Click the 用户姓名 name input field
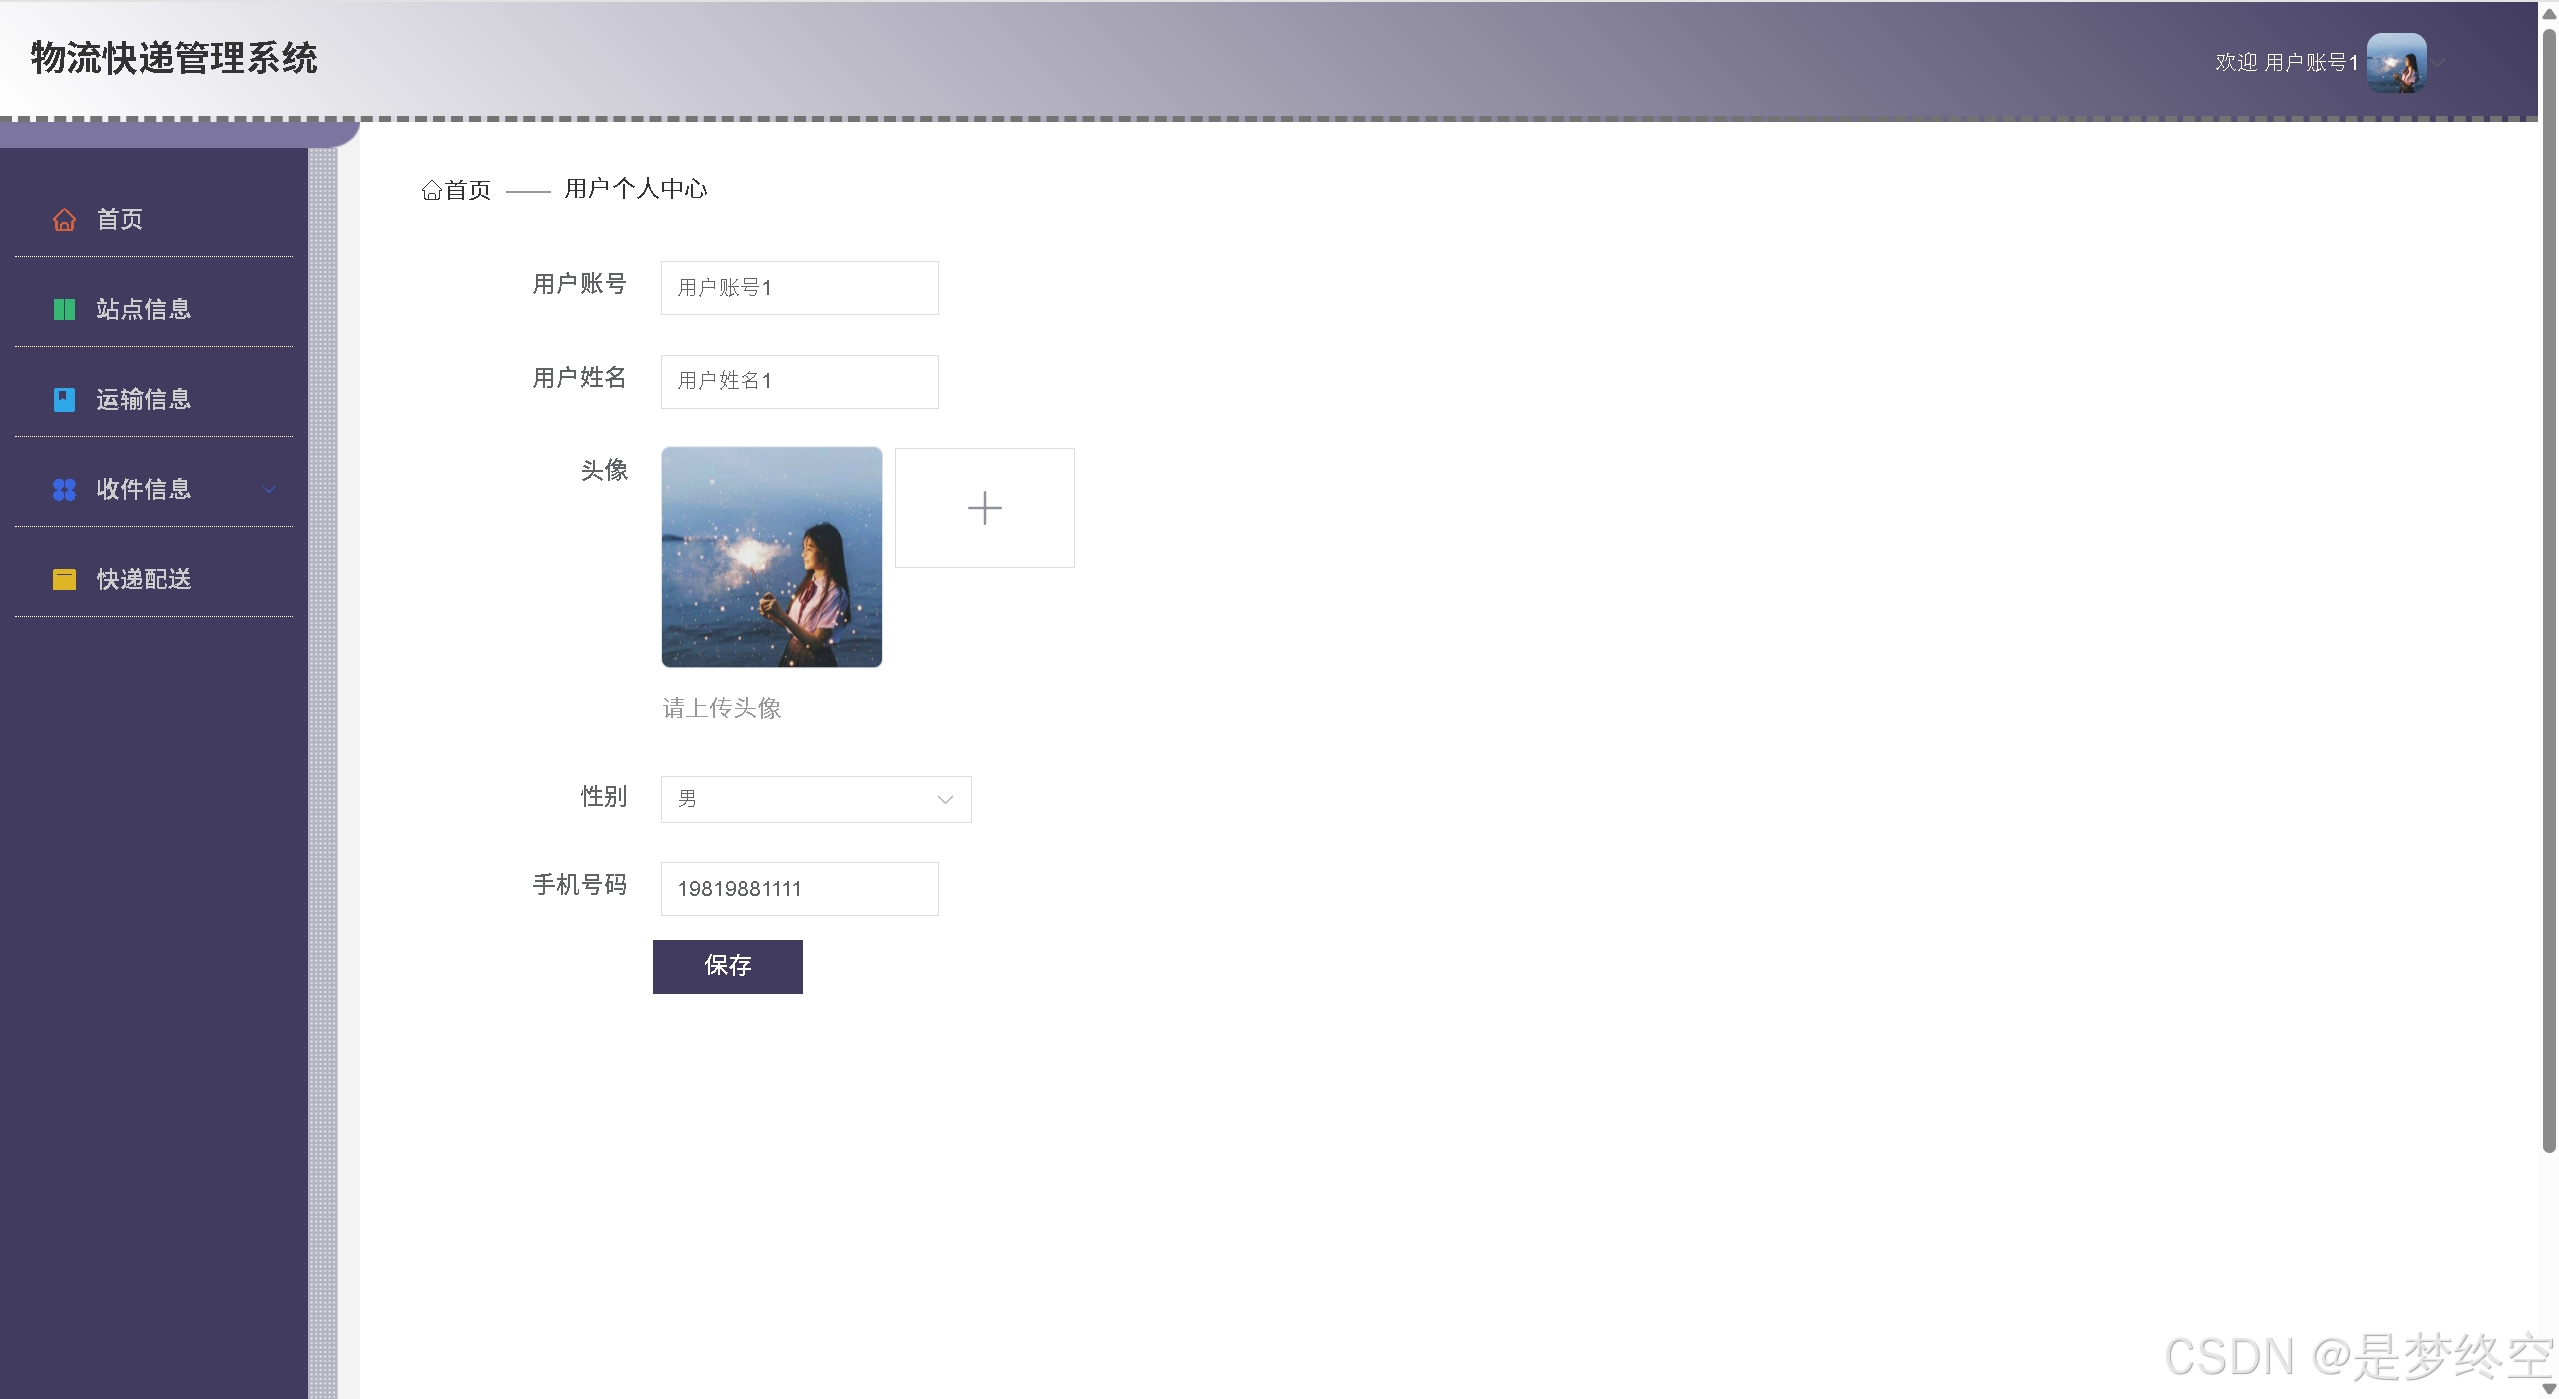The image size is (2559, 1399). click(x=799, y=381)
